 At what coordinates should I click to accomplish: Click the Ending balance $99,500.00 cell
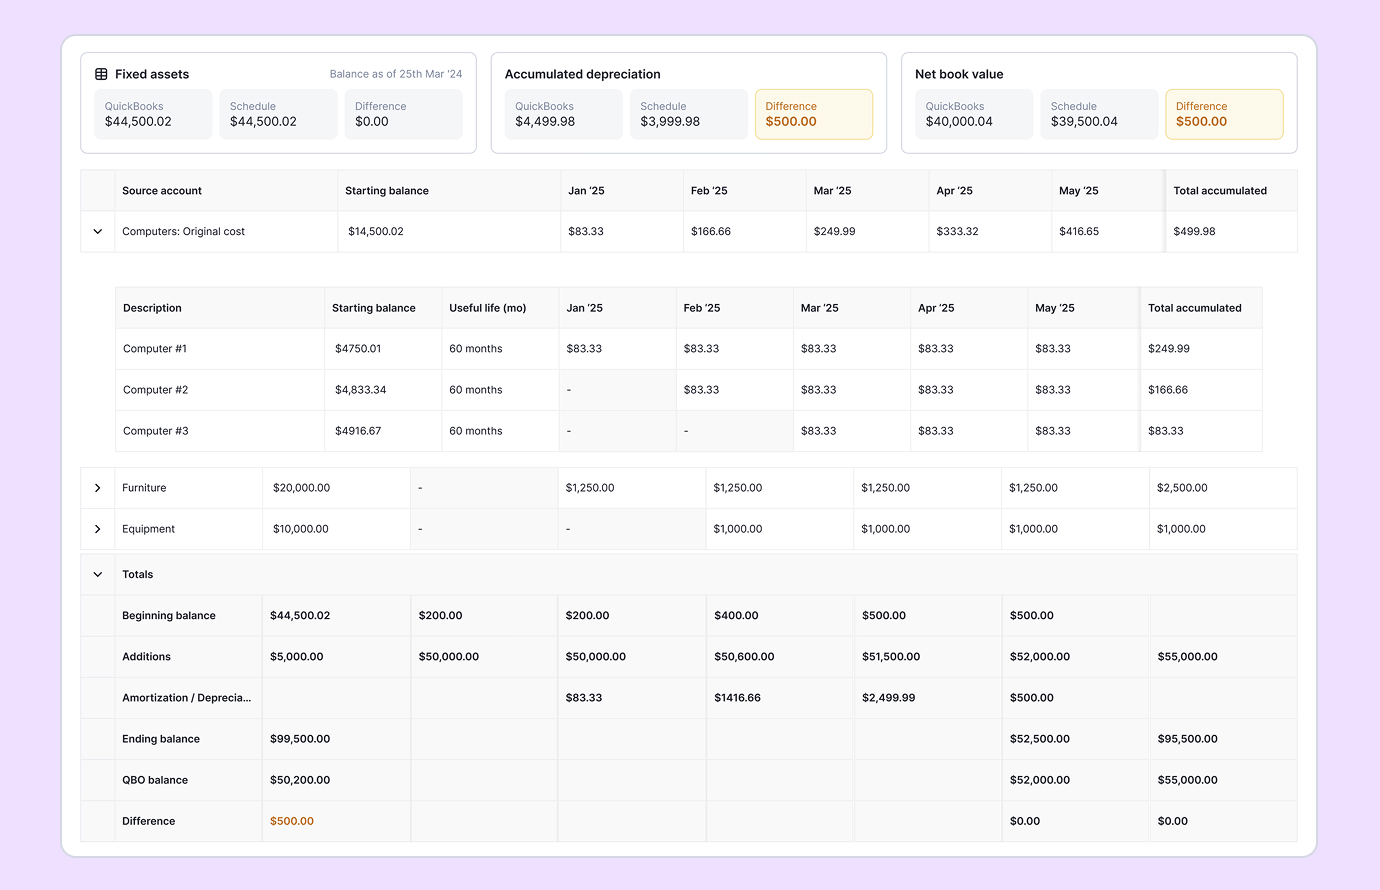click(x=300, y=739)
